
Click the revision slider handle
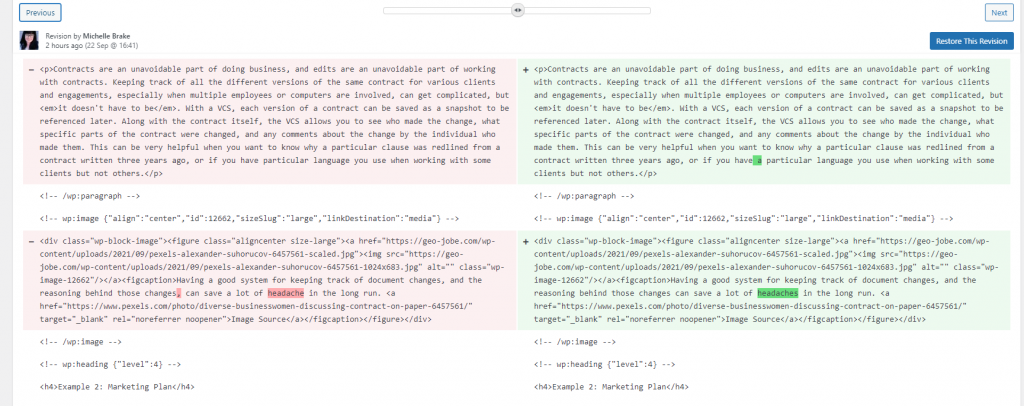517,9
